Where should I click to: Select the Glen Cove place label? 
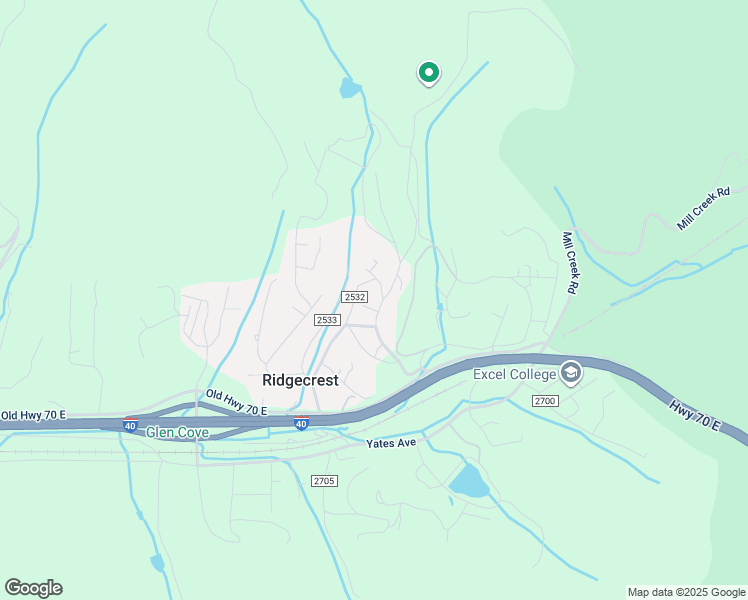click(x=177, y=433)
